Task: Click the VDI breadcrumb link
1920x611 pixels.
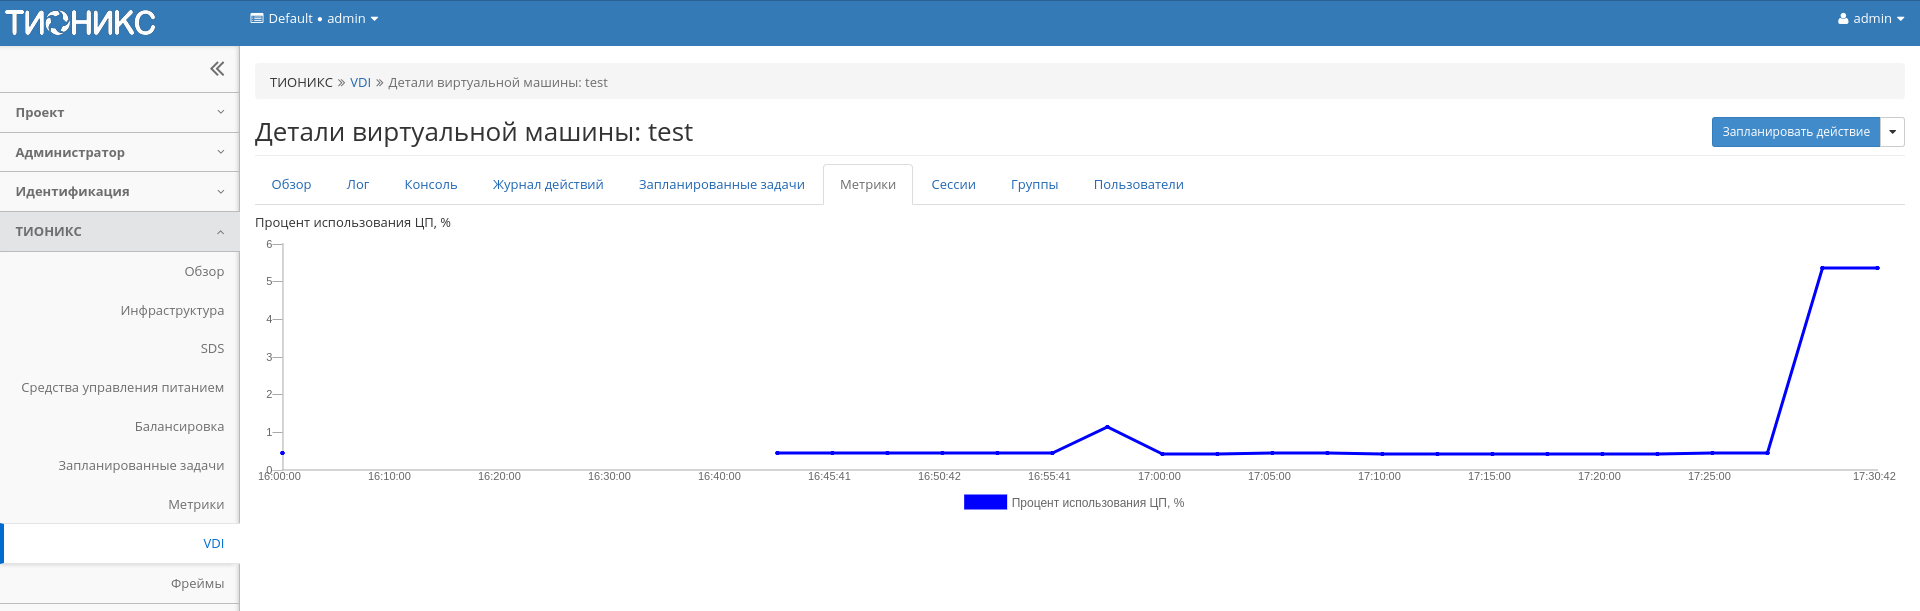Action: [360, 83]
